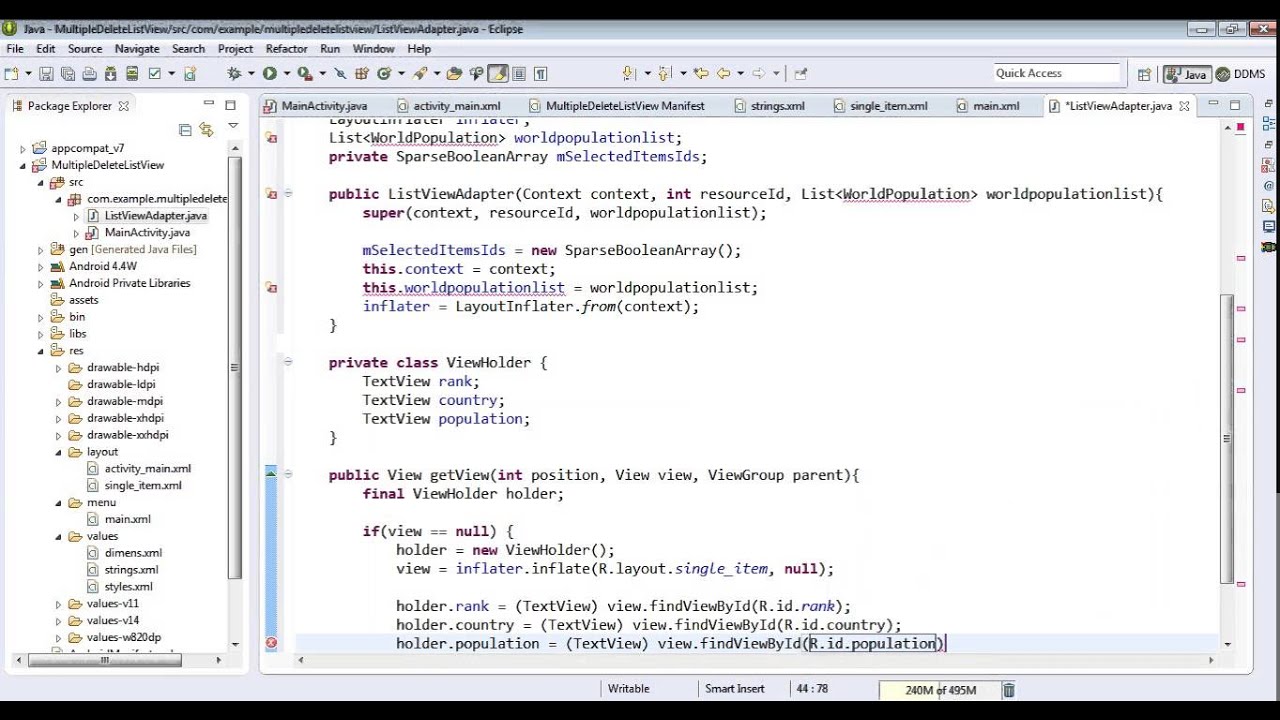The height and width of the screenshot is (720, 1280).
Task: Run garbage collector trash icon
Action: [1009, 690]
